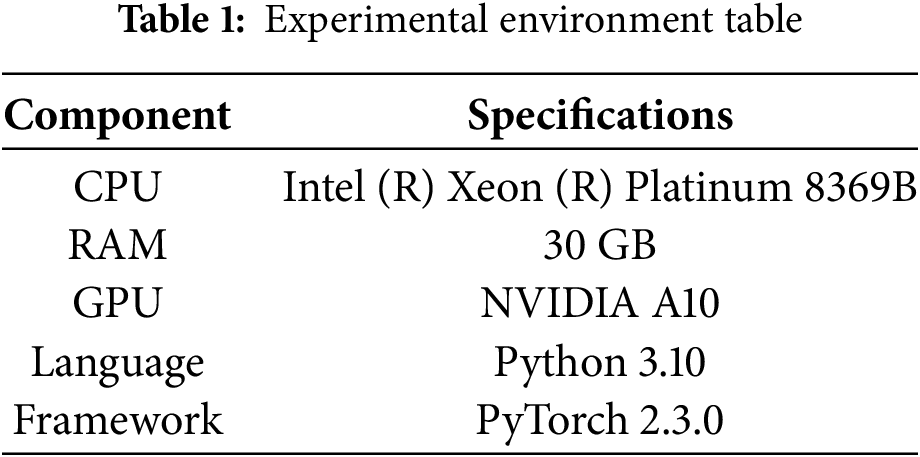
Task: Click the "30 GB" specification value
Action: point(600,245)
